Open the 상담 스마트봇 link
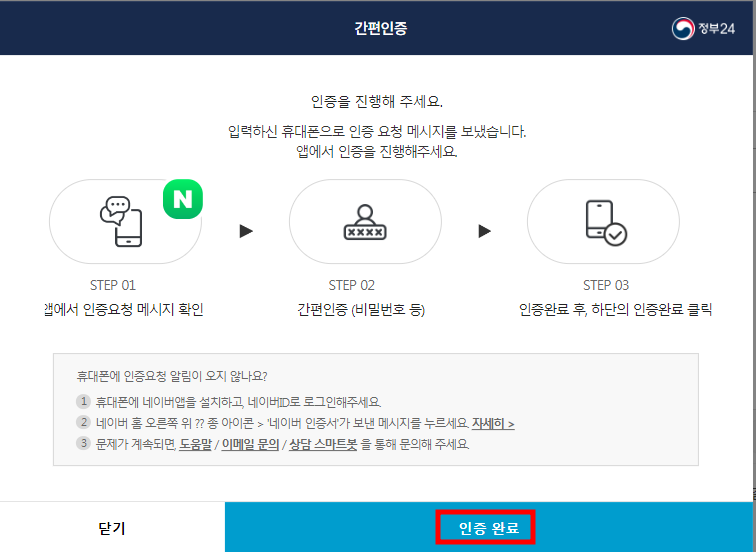This screenshot has height=552, width=756. click(323, 444)
